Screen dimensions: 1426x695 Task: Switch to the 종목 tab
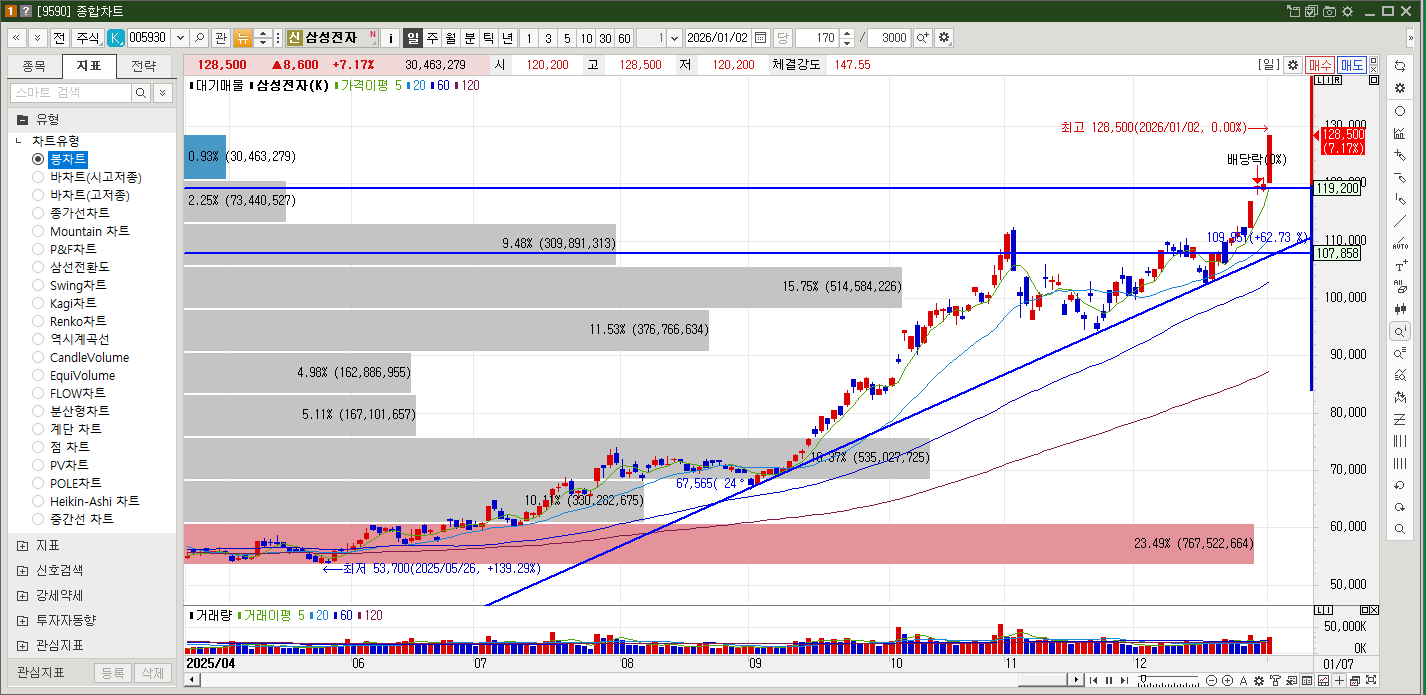(34, 67)
